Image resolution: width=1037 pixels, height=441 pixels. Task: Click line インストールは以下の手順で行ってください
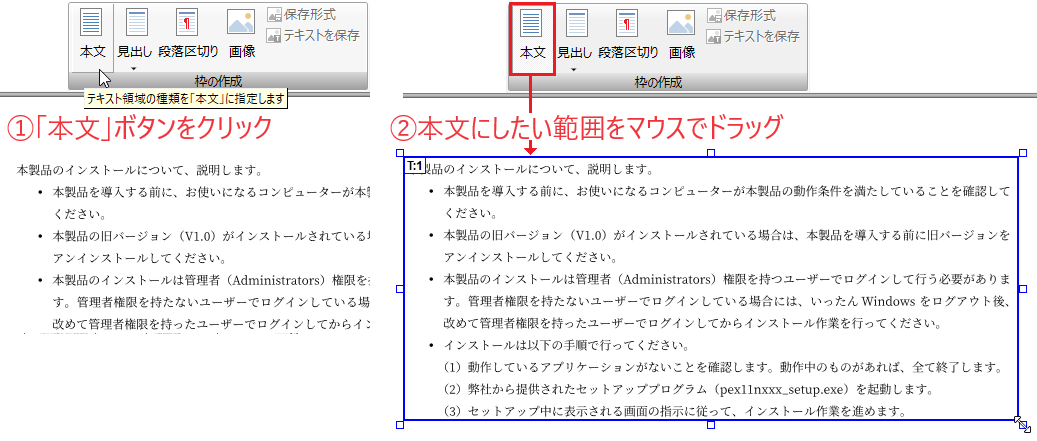[x=567, y=346]
